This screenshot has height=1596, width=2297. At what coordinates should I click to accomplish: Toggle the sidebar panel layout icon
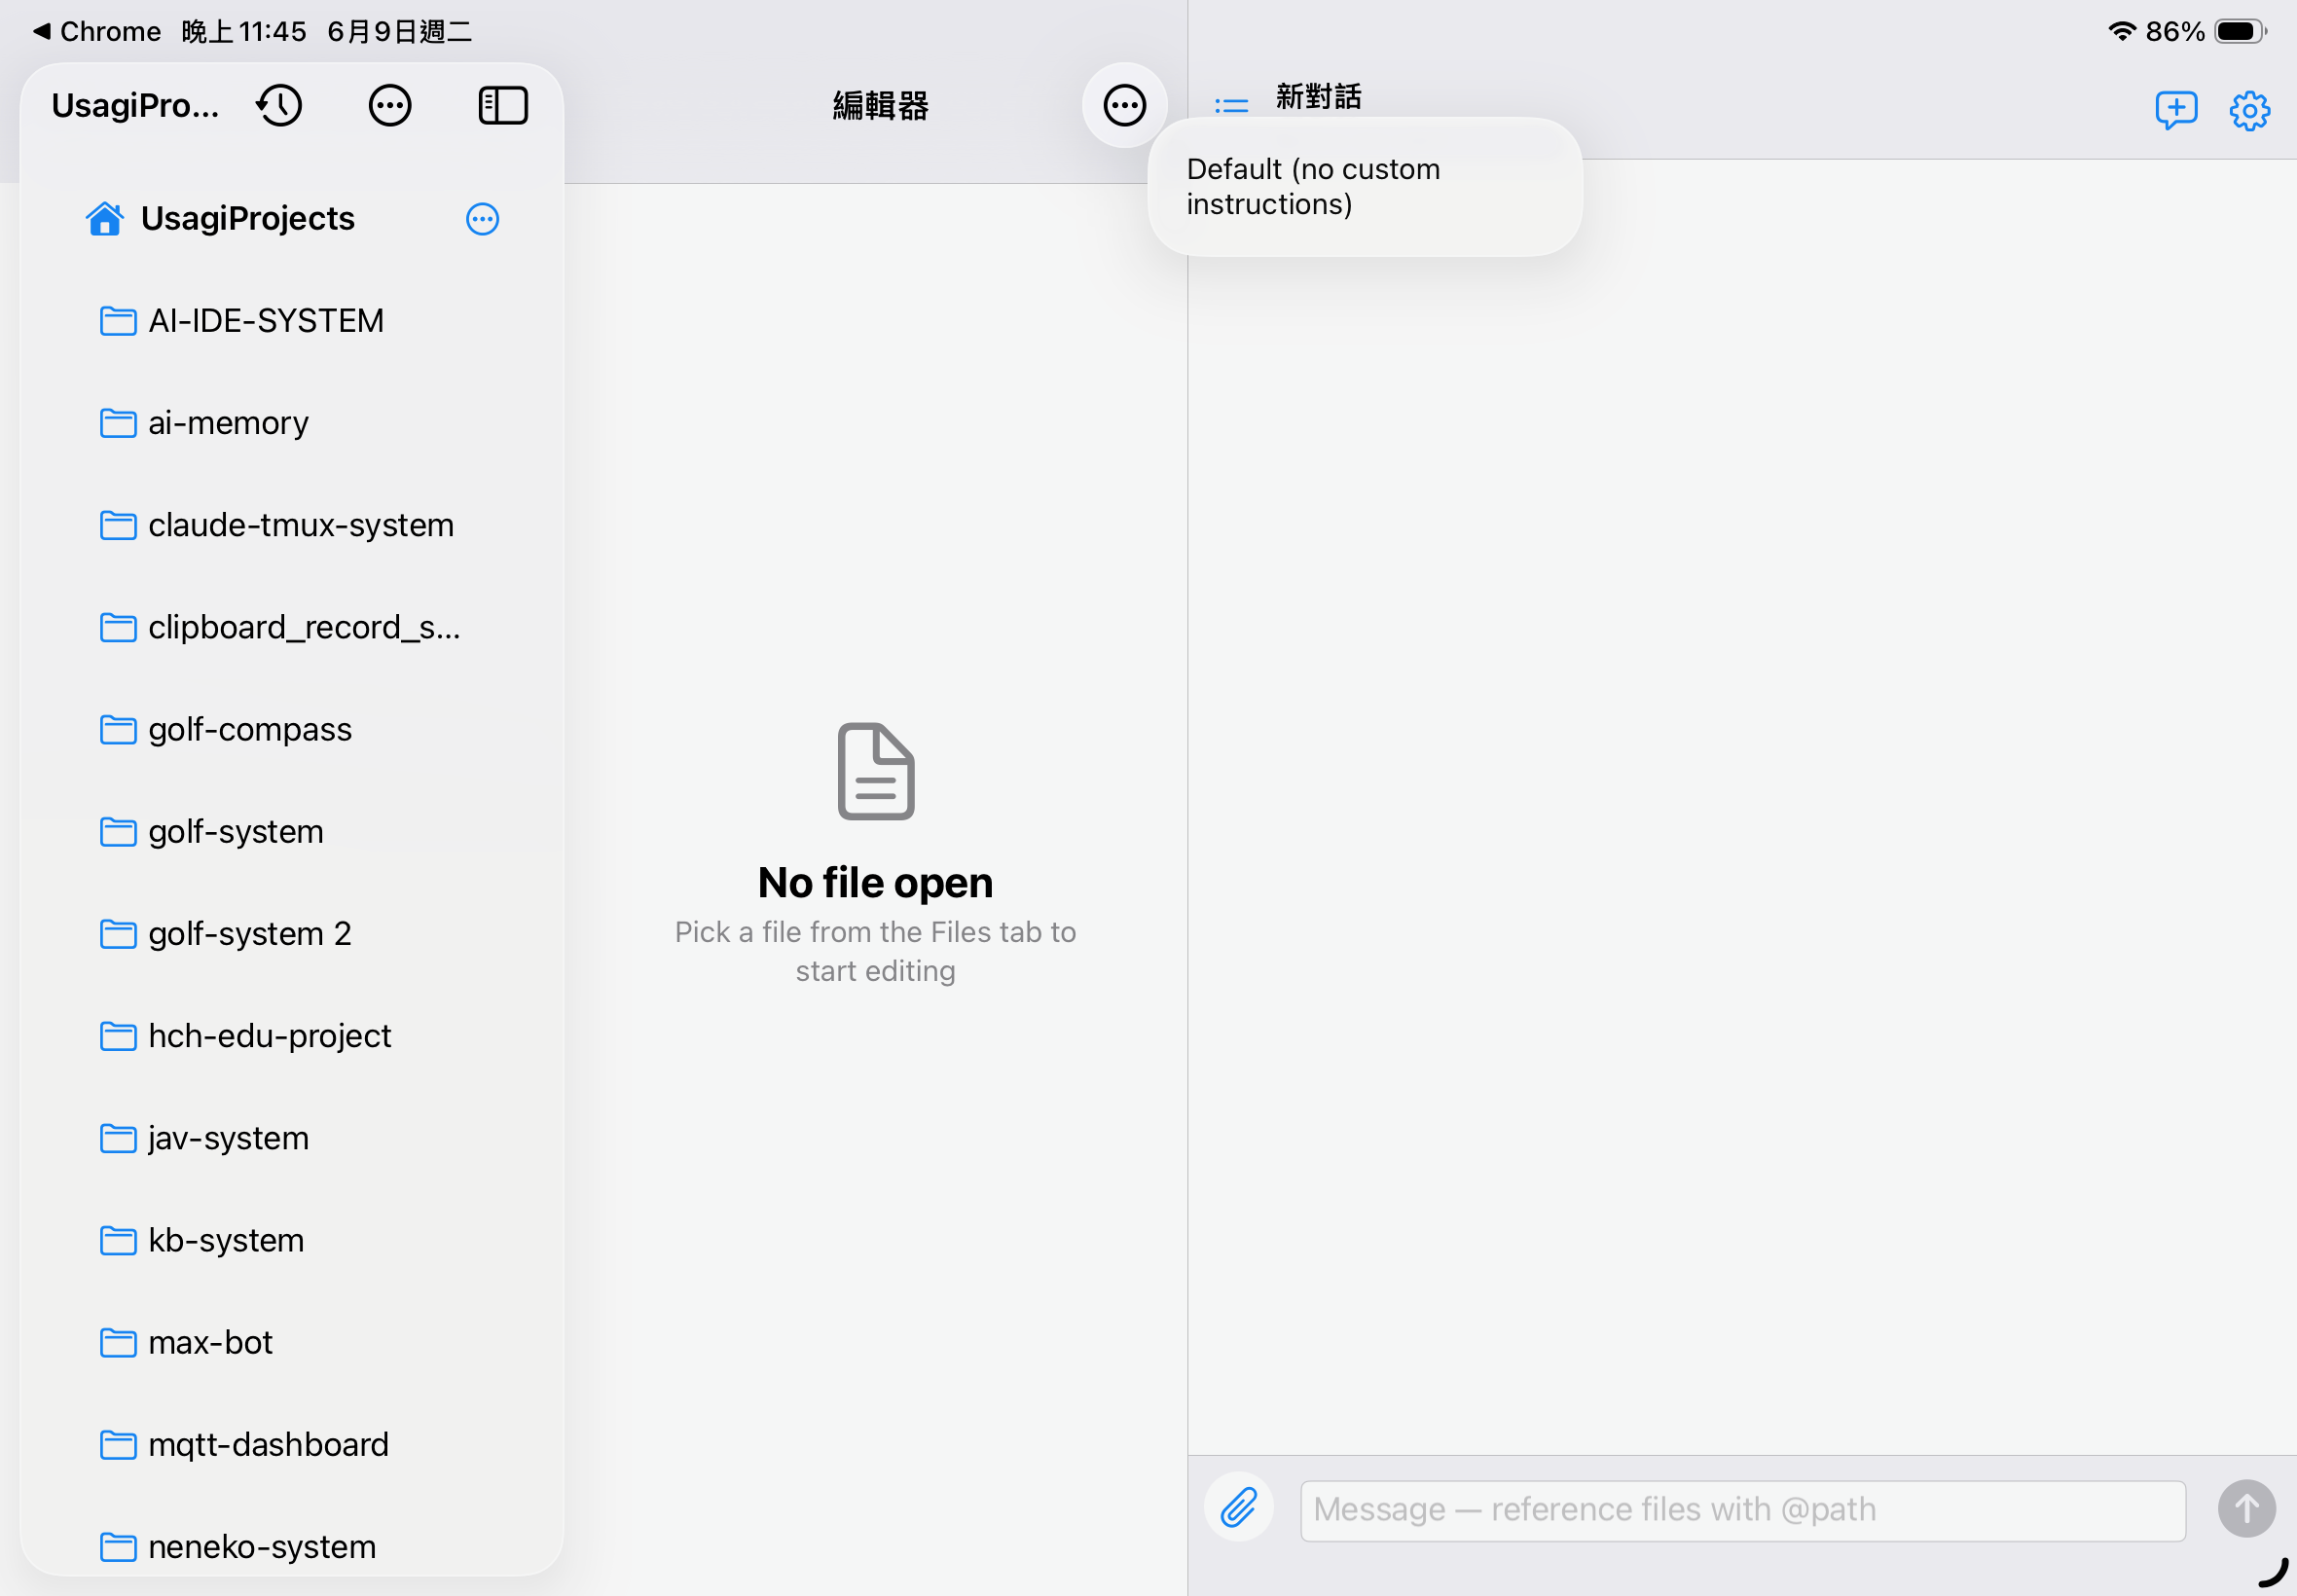pos(503,105)
